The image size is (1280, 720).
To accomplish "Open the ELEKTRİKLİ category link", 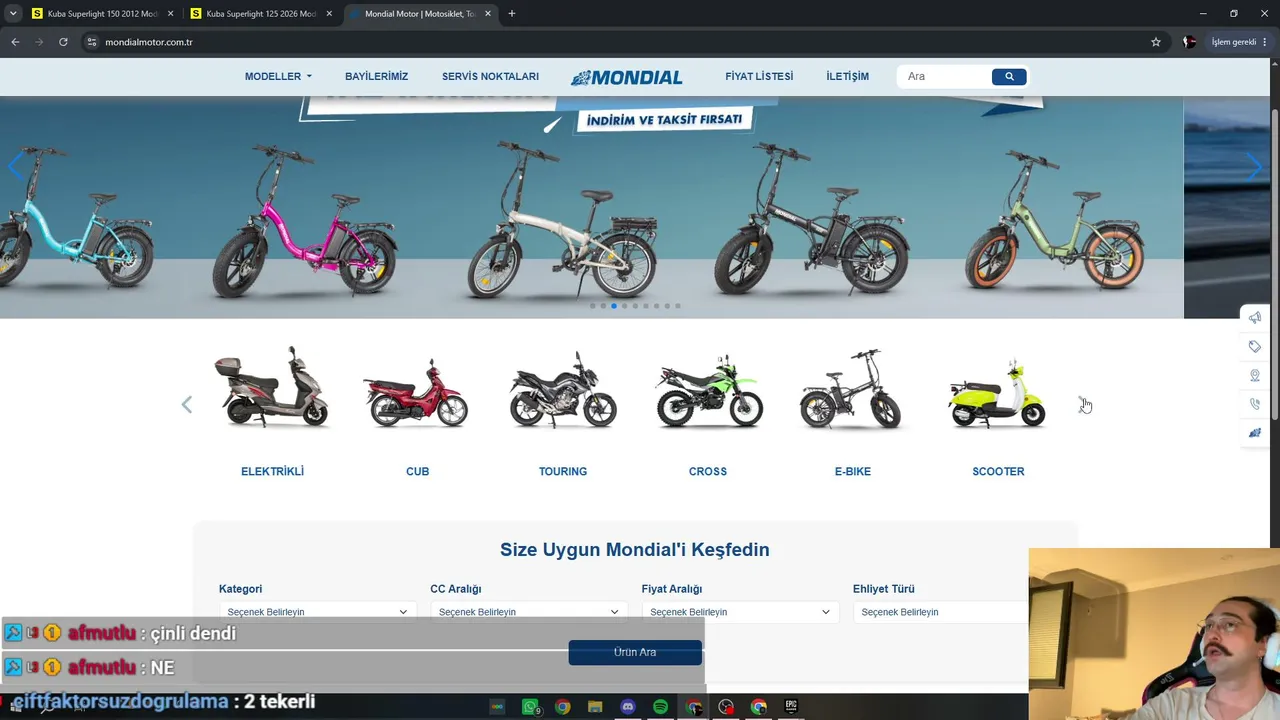I will tap(272, 471).
